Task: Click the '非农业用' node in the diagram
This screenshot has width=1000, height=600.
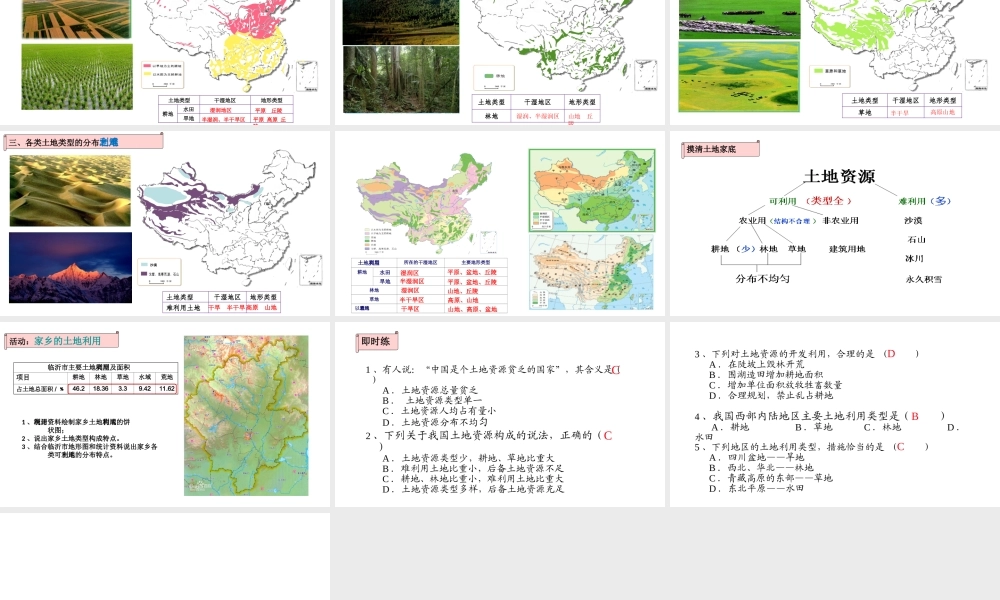Action: (841, 221)
